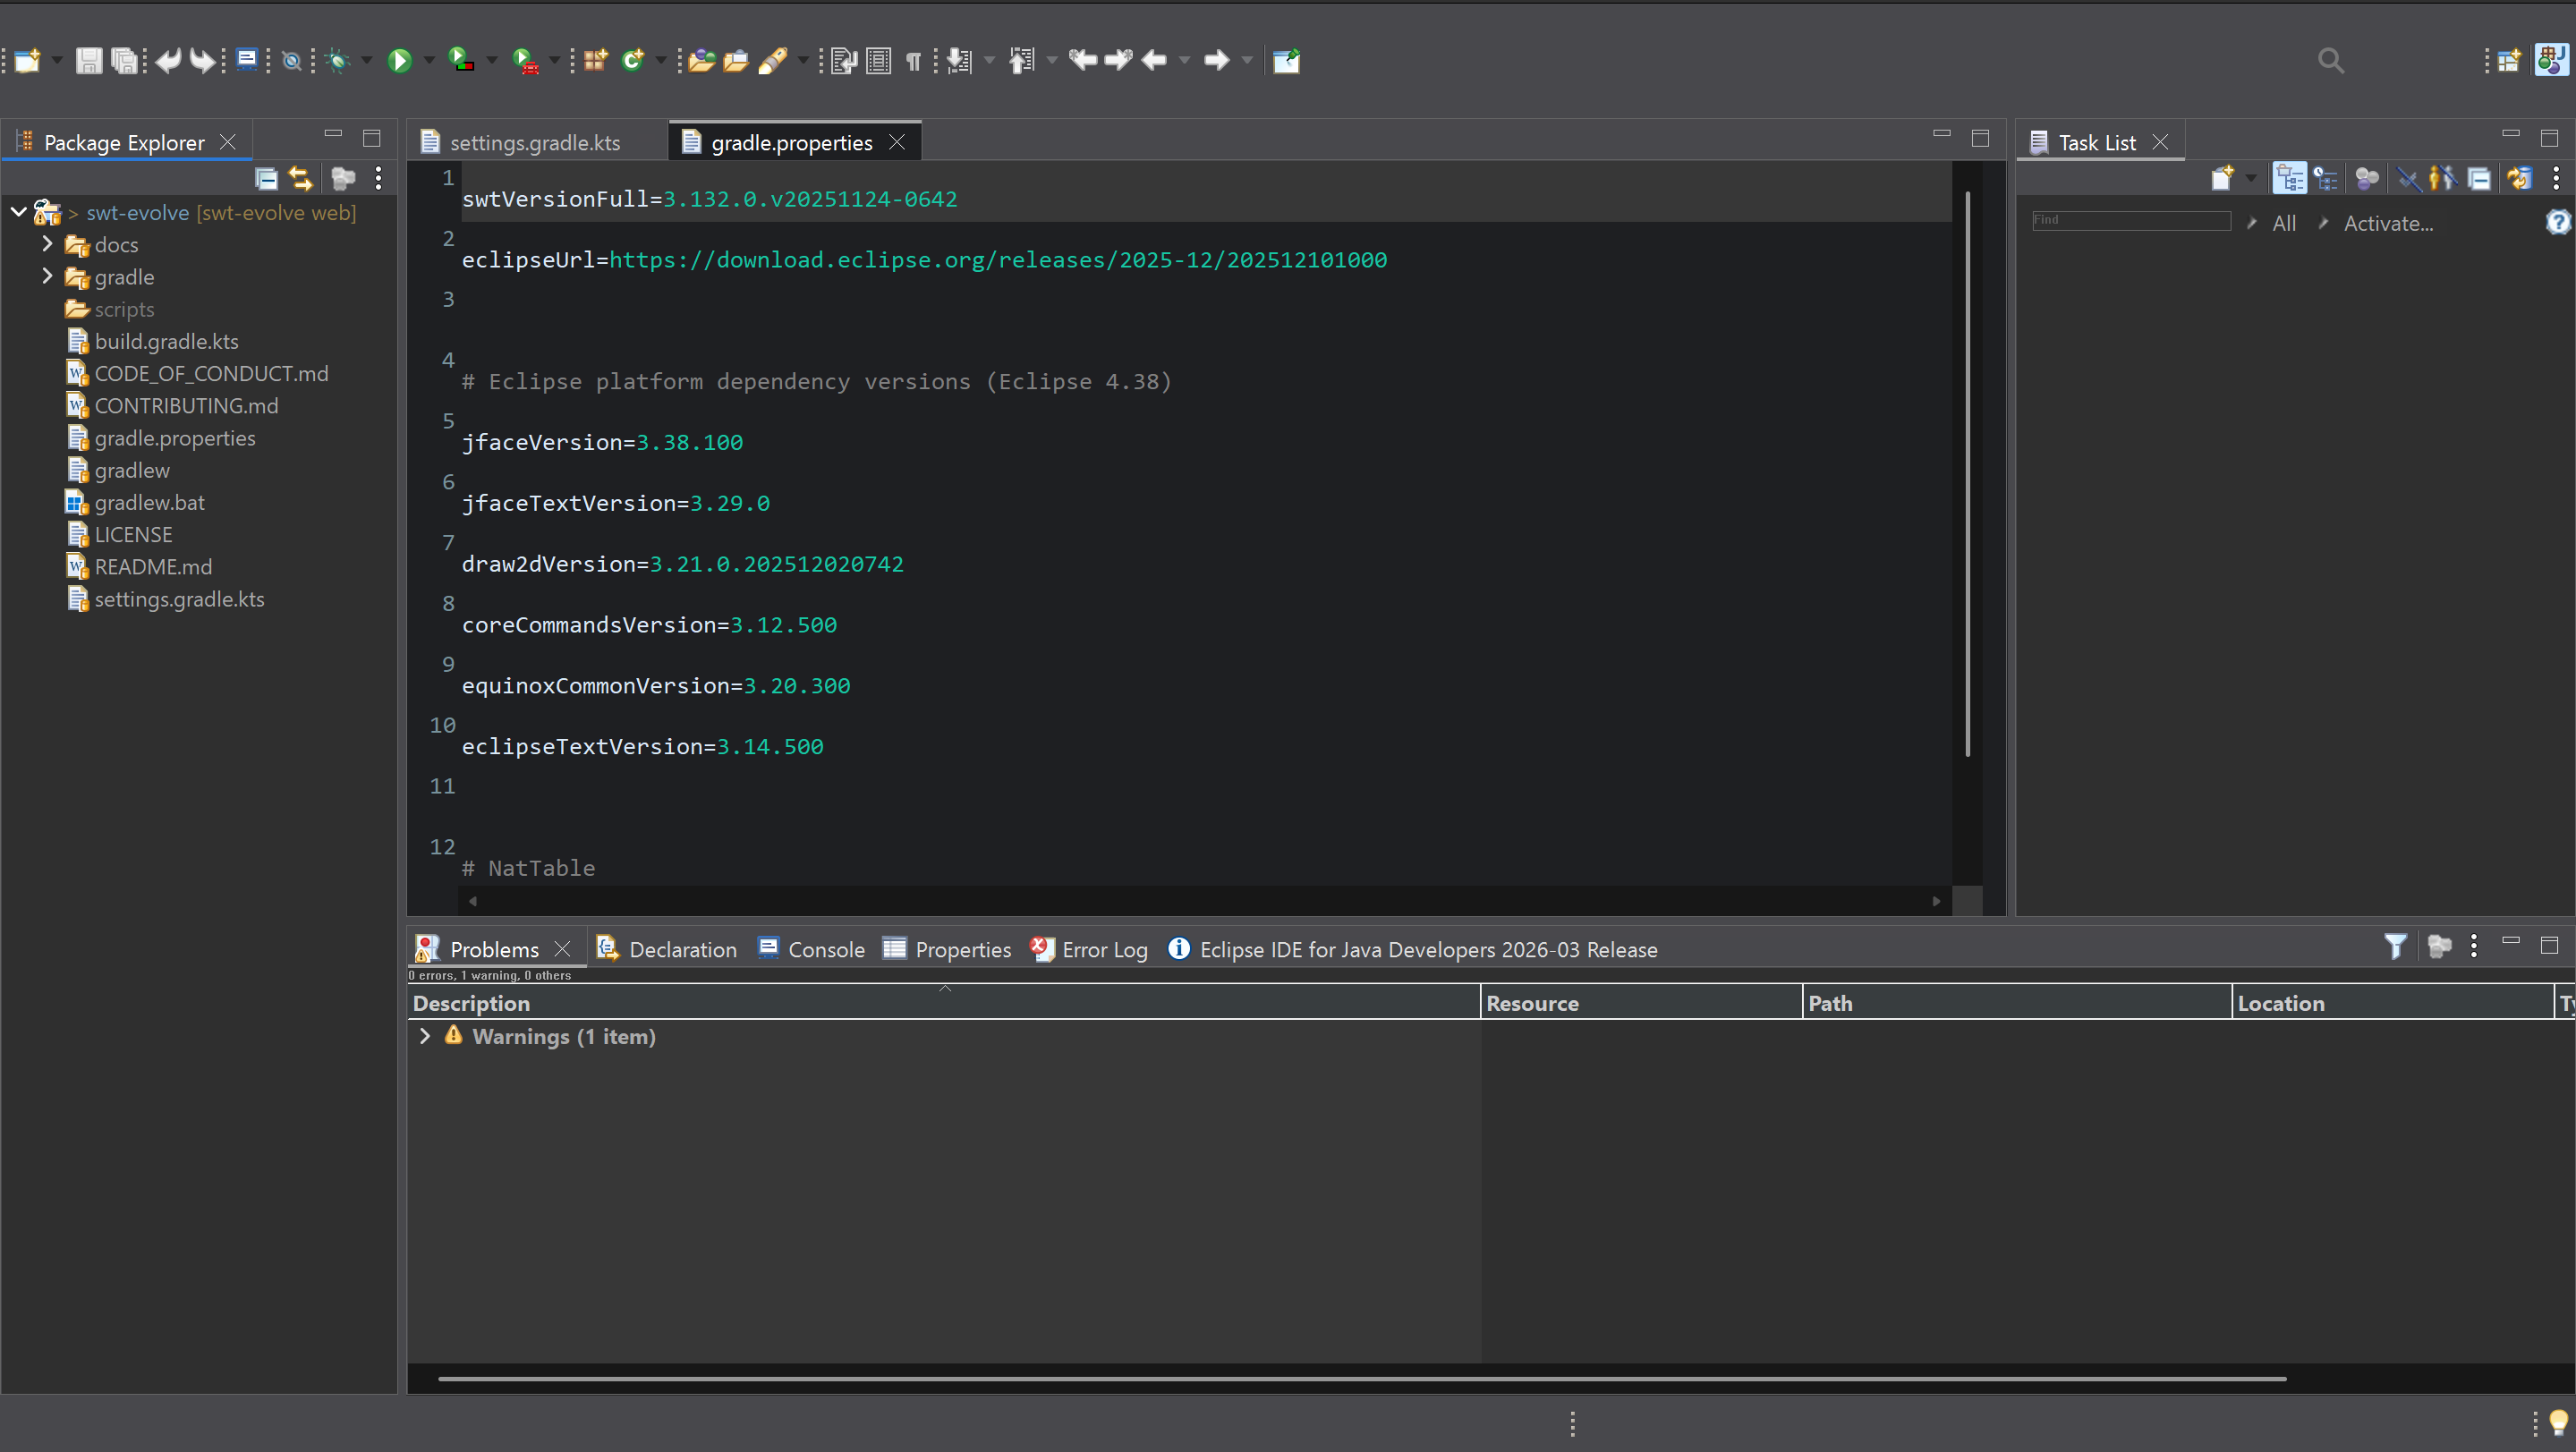Select the Java perspective button
Viewport: 2576px width, 1452px height.
click(2552, 60)
